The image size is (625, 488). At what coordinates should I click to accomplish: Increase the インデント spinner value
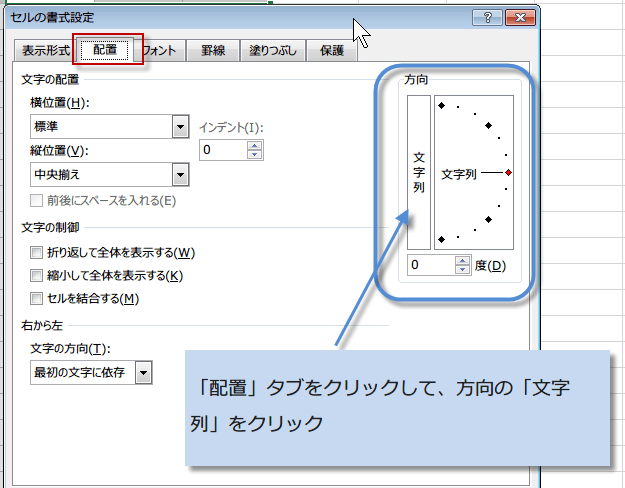coord(255,146)
